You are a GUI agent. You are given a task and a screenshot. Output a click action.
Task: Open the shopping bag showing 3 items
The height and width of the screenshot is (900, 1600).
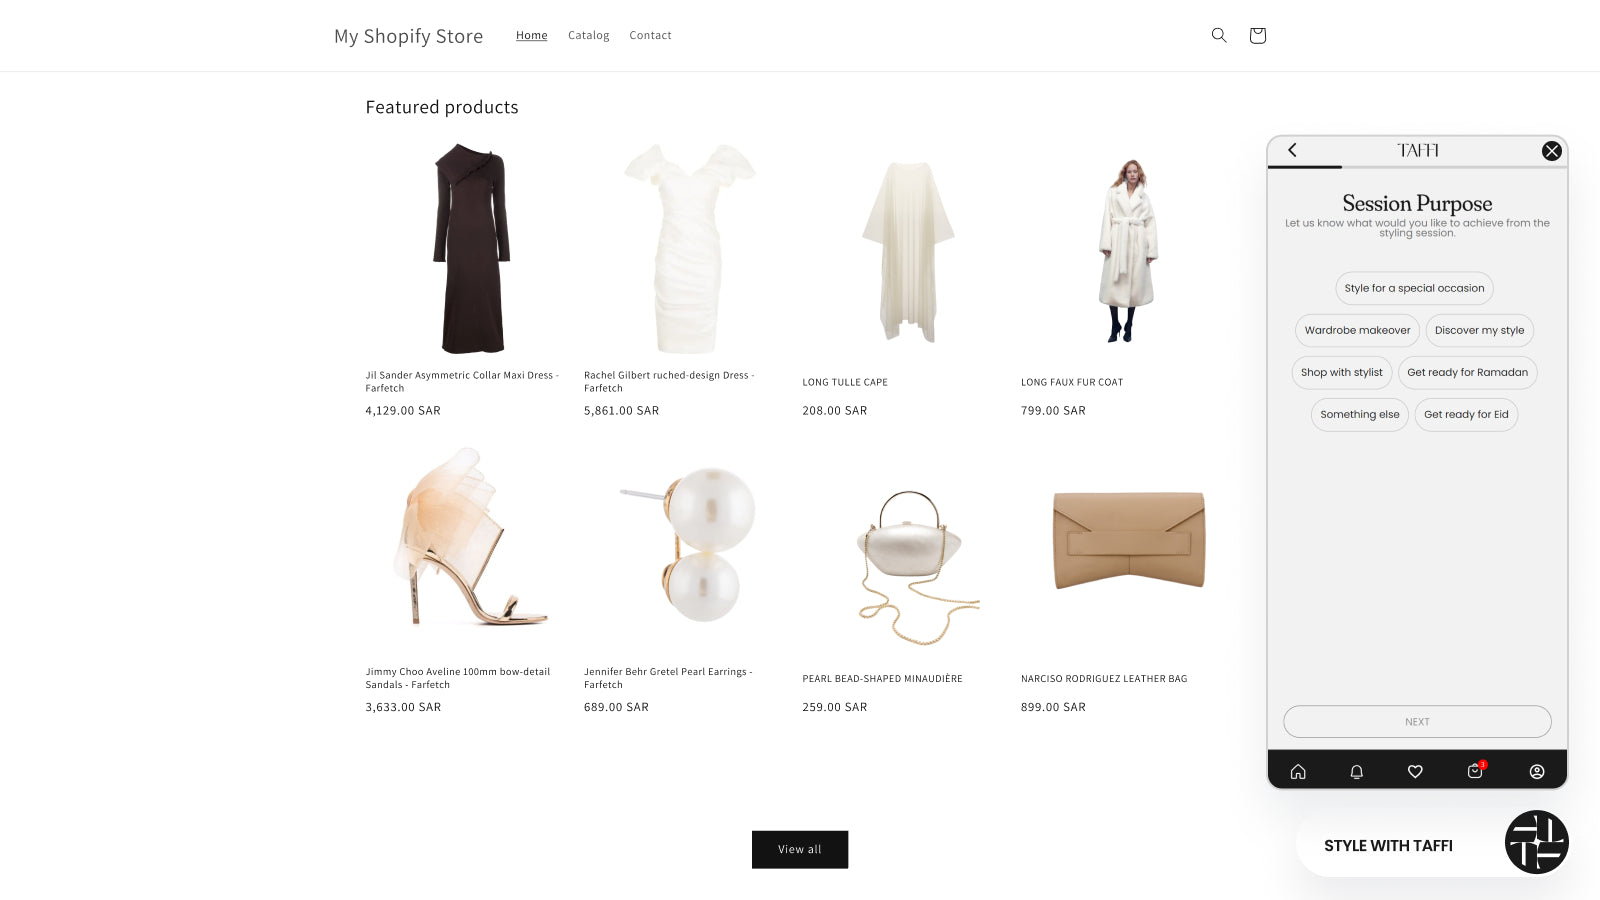[x=1474, y=771]
